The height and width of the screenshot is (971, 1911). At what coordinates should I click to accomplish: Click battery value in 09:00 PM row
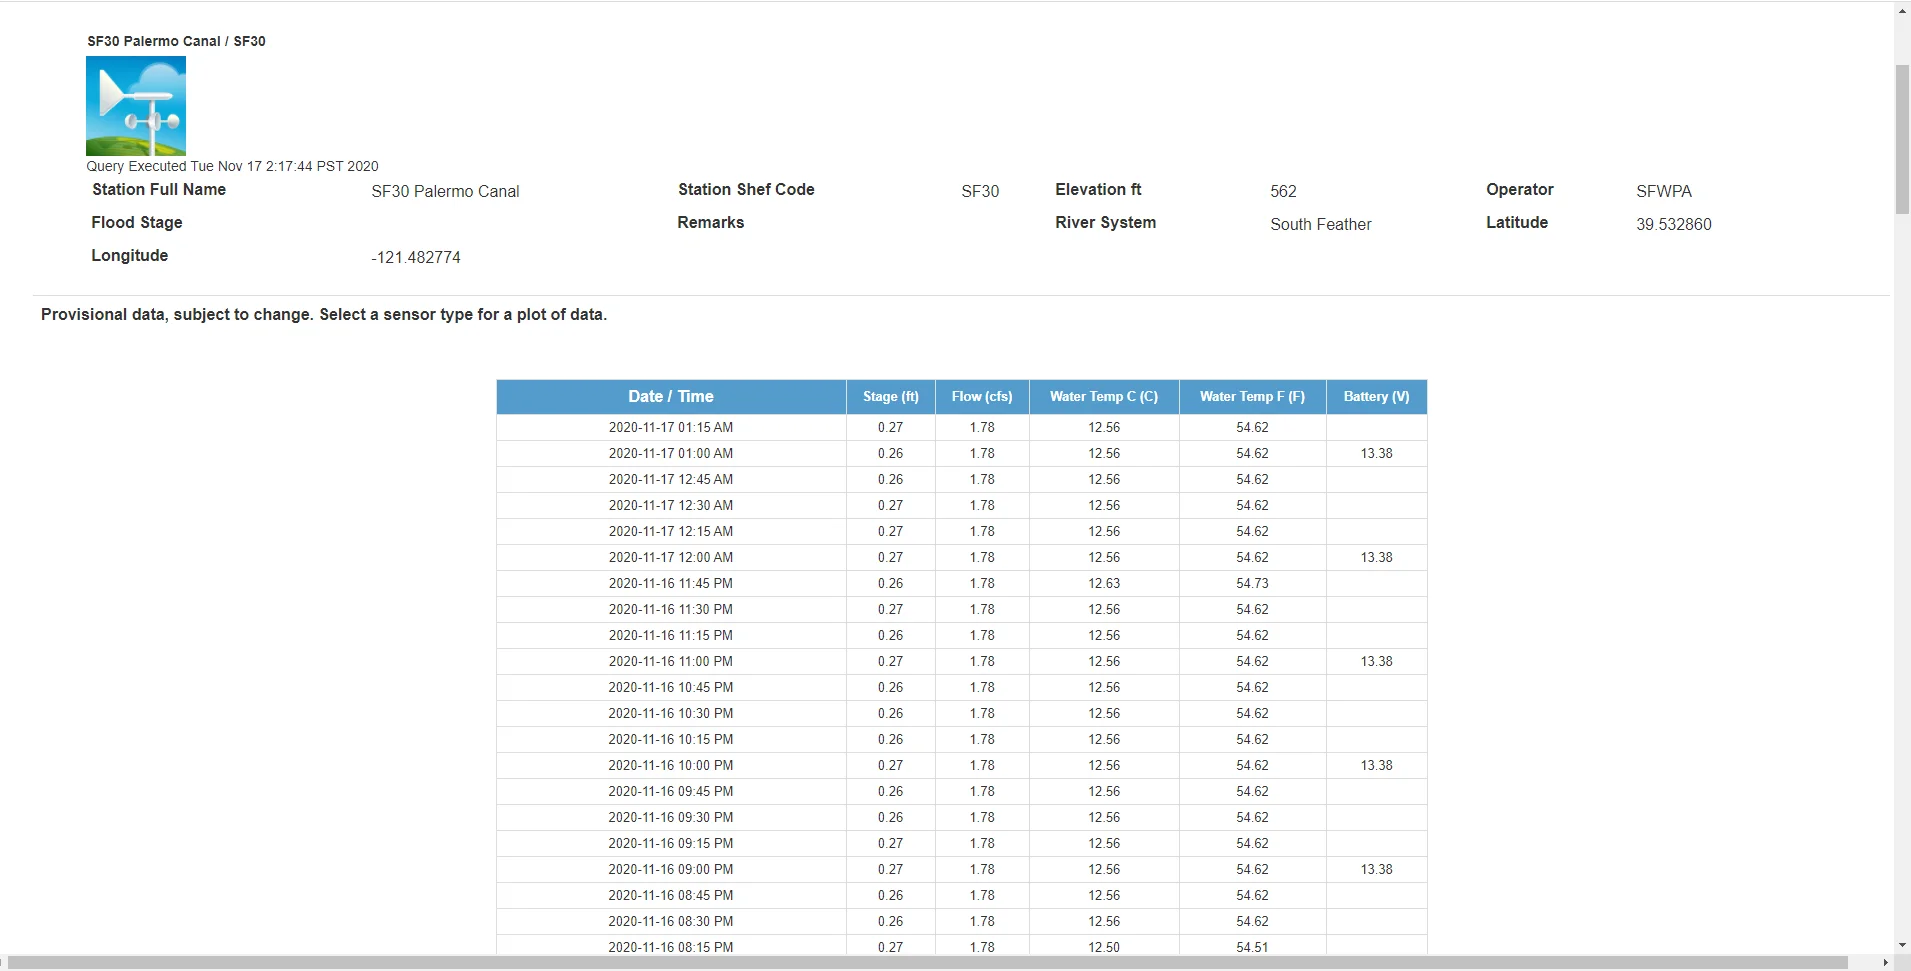pos(1376,869)
